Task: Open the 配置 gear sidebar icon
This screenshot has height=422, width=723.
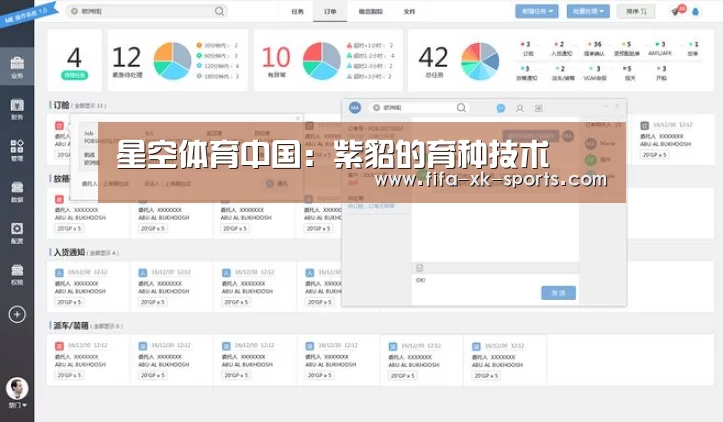Action: click(17, 233)
